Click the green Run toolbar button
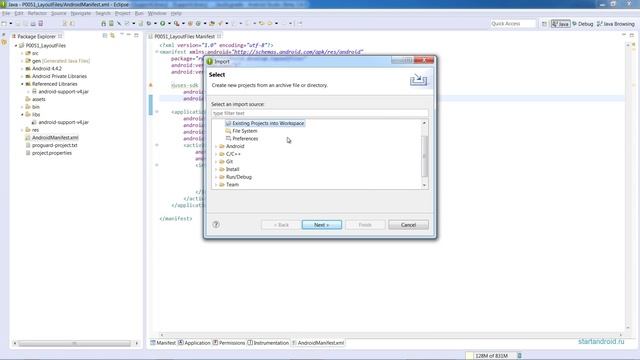640x360 pixels. click(162, 24)
